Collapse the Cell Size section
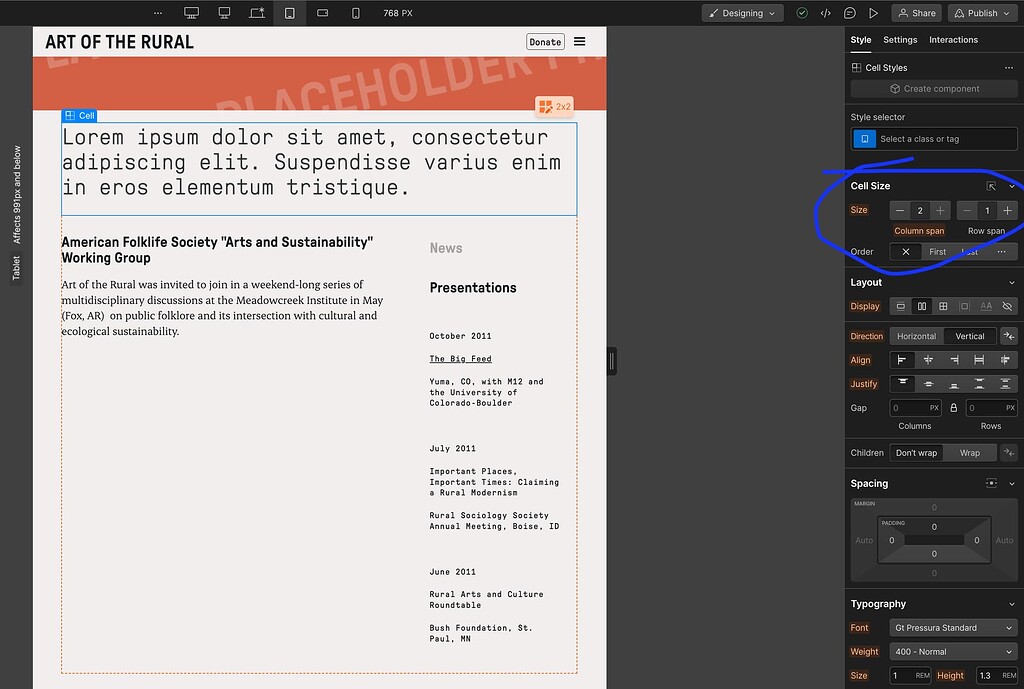Viewport: 1024px width, 689px height. pos(1010,185)
